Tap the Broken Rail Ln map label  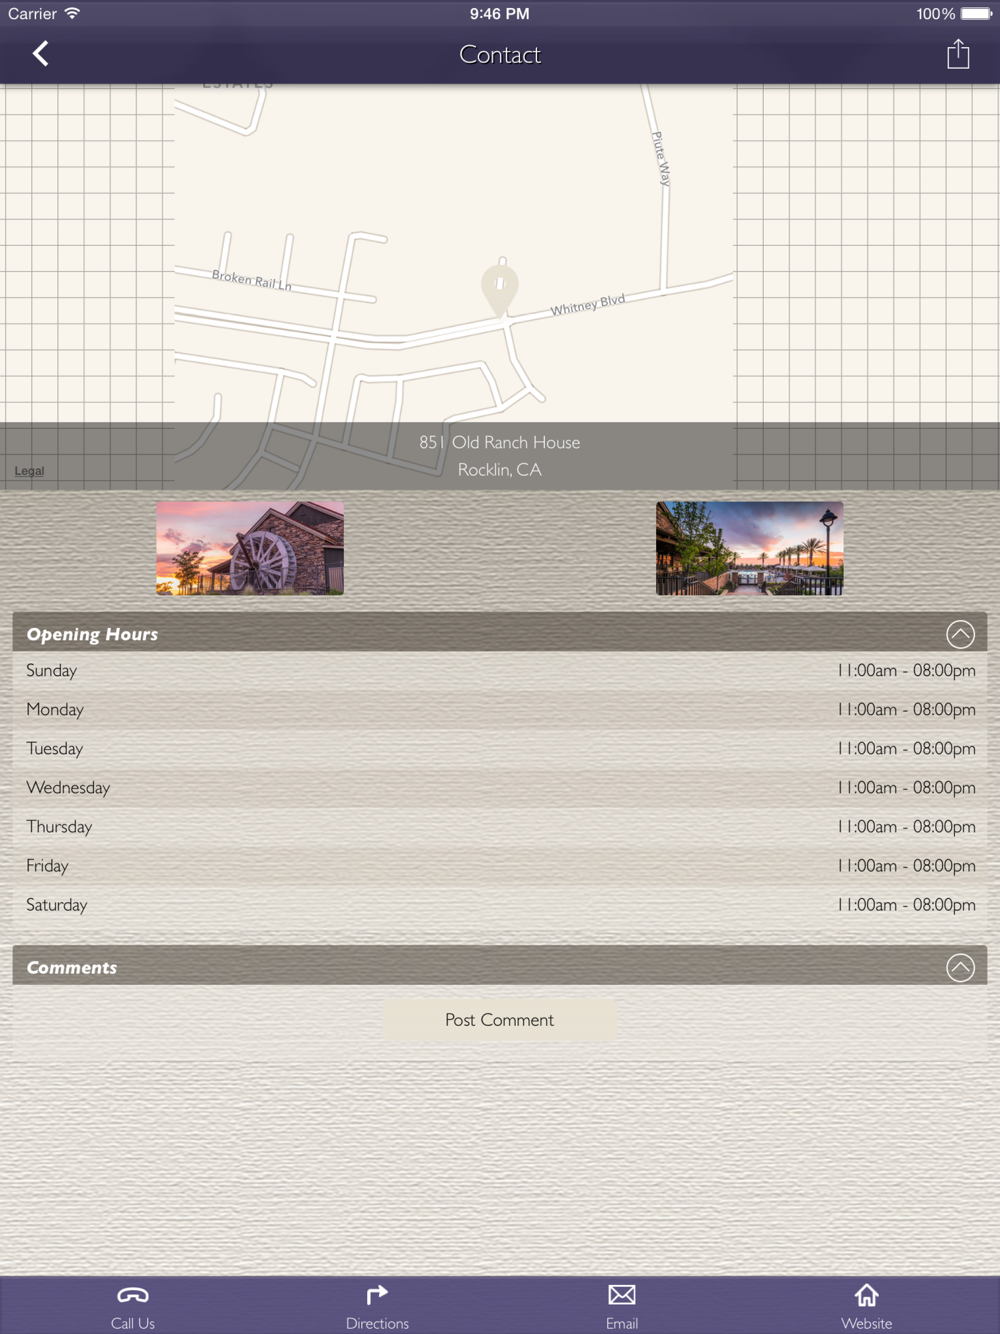(x=252, y=280)
